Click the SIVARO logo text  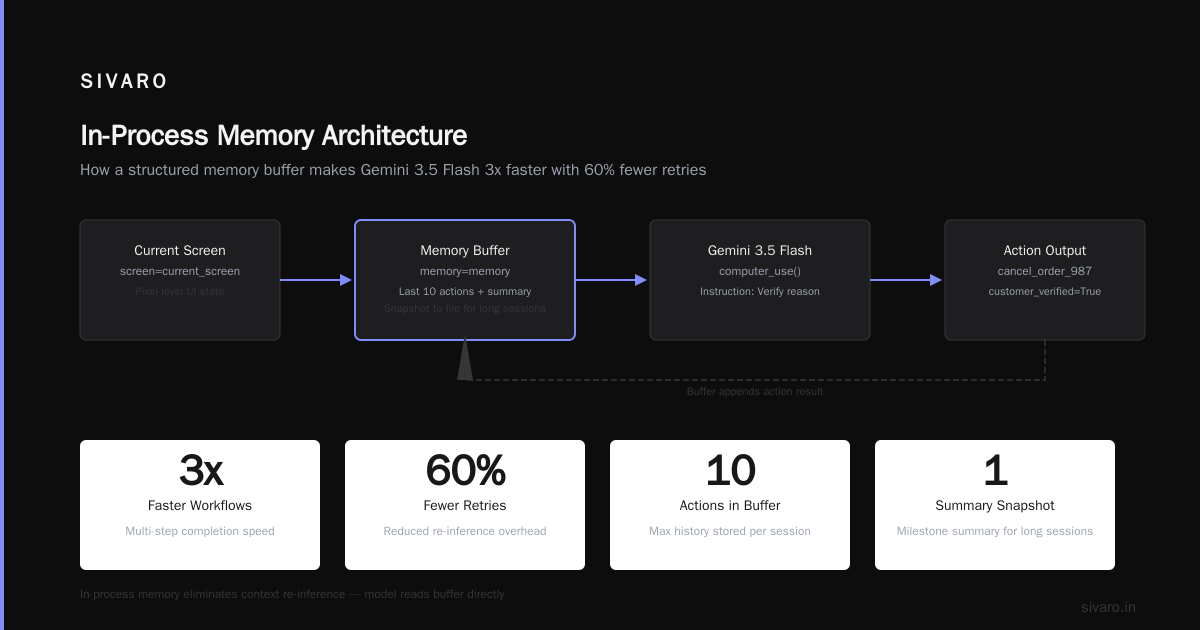[124, 82]
